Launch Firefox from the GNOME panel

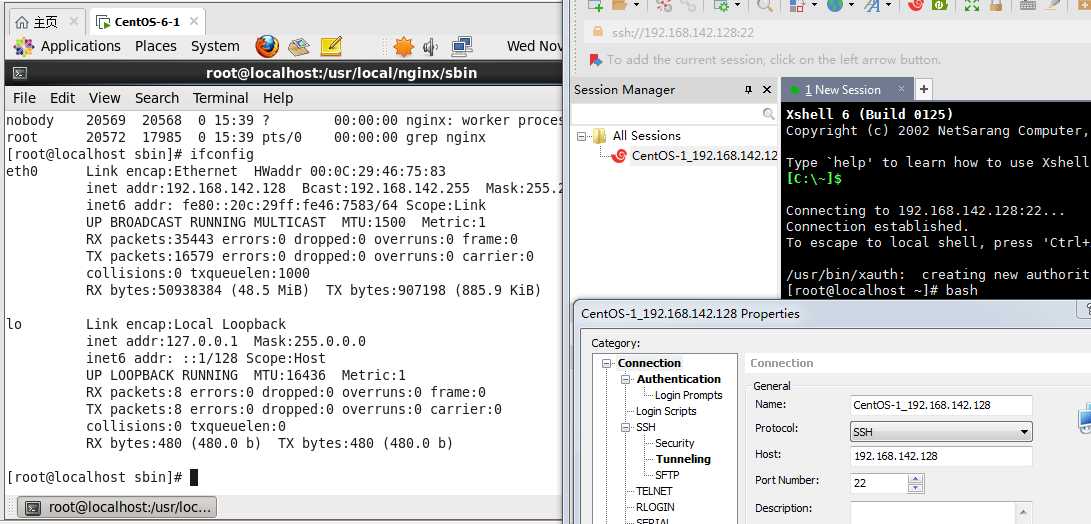pos(267,47)
